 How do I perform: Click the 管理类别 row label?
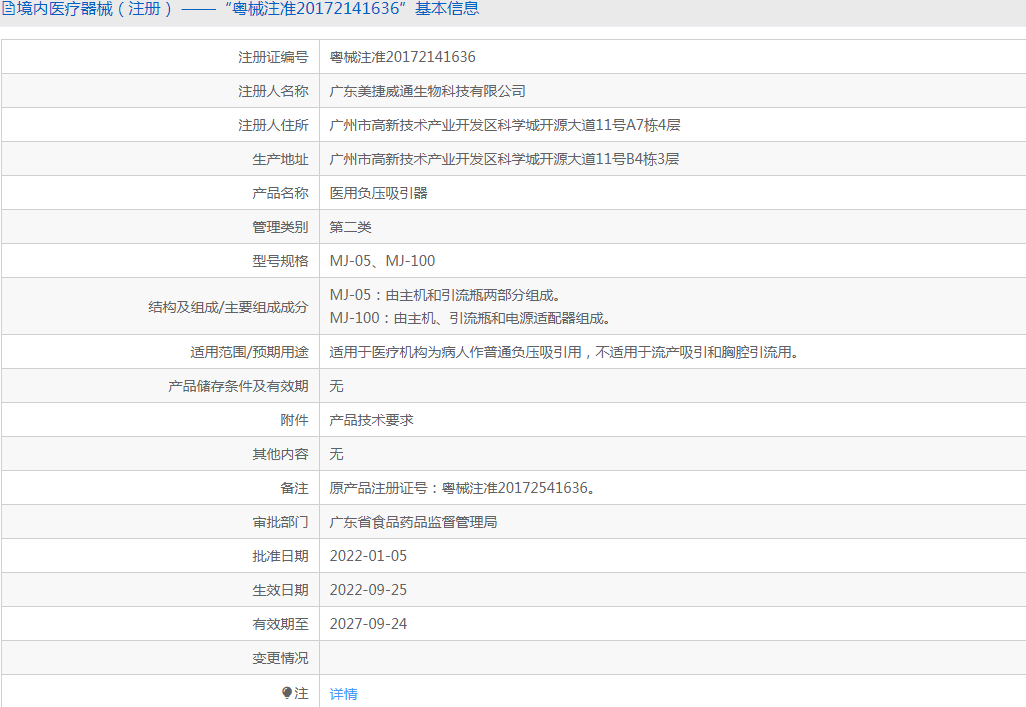pos(280,227)
